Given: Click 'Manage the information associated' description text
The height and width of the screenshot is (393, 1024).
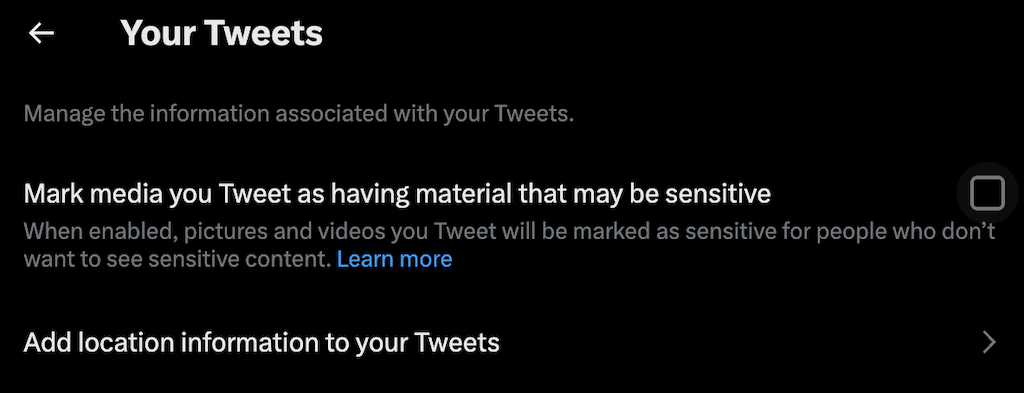Looking at the screenshot, I should (298, 114).
